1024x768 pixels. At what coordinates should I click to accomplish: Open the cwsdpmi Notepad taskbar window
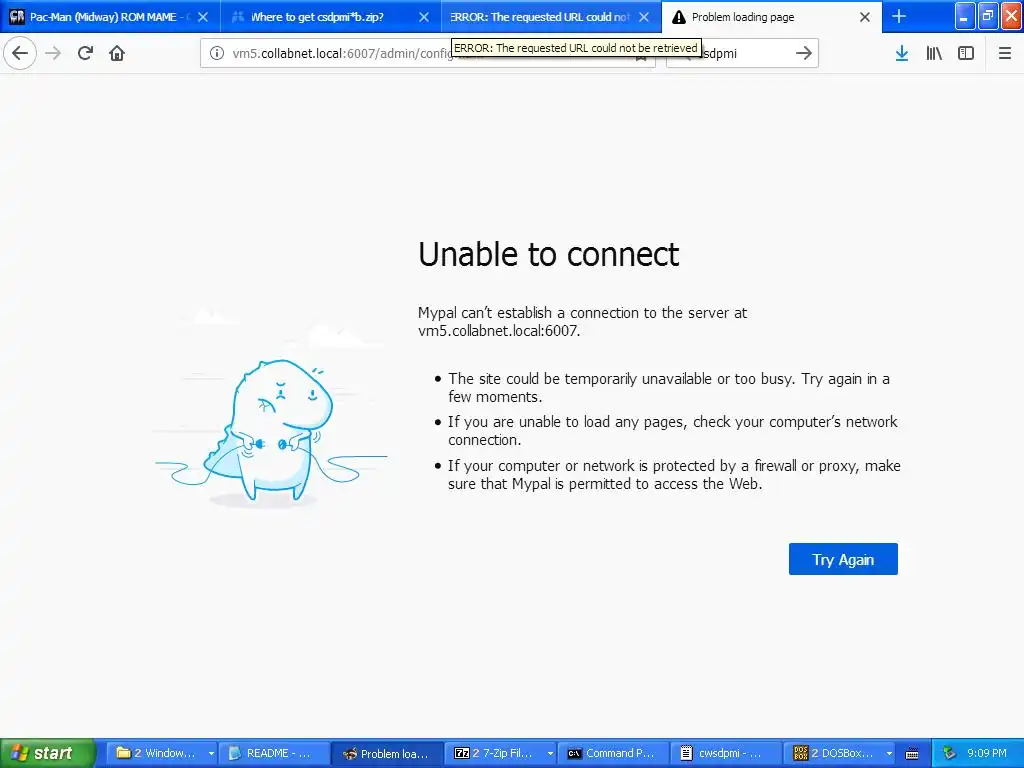[726, 753]
